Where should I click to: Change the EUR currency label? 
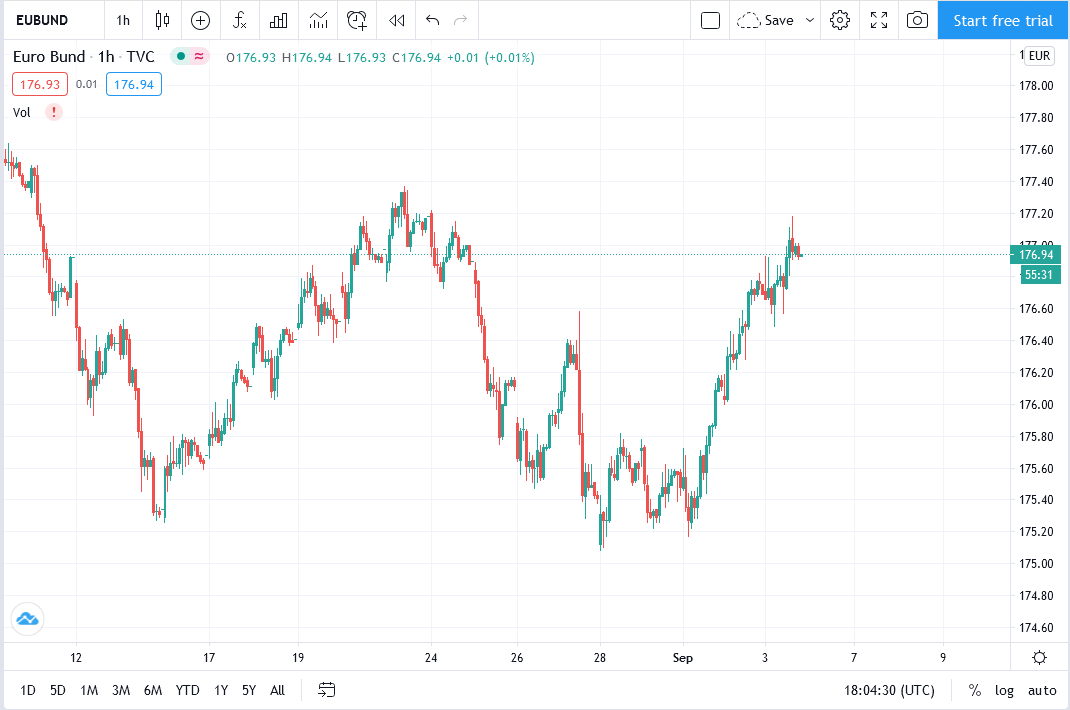point(1039,56)
